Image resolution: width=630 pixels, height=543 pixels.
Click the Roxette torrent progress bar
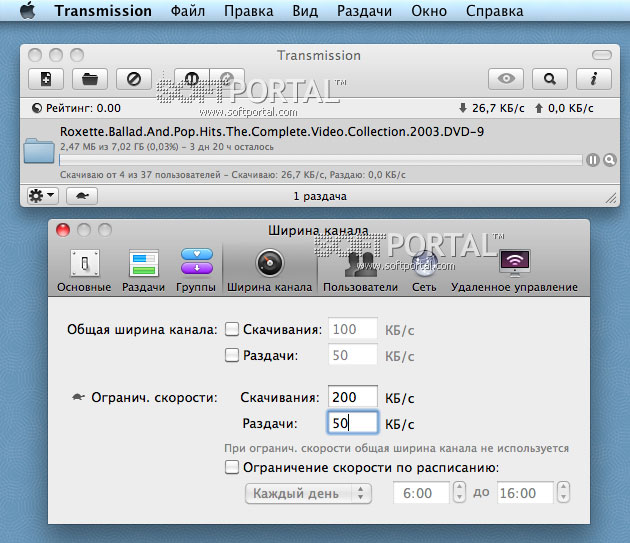tap(321, 160)
